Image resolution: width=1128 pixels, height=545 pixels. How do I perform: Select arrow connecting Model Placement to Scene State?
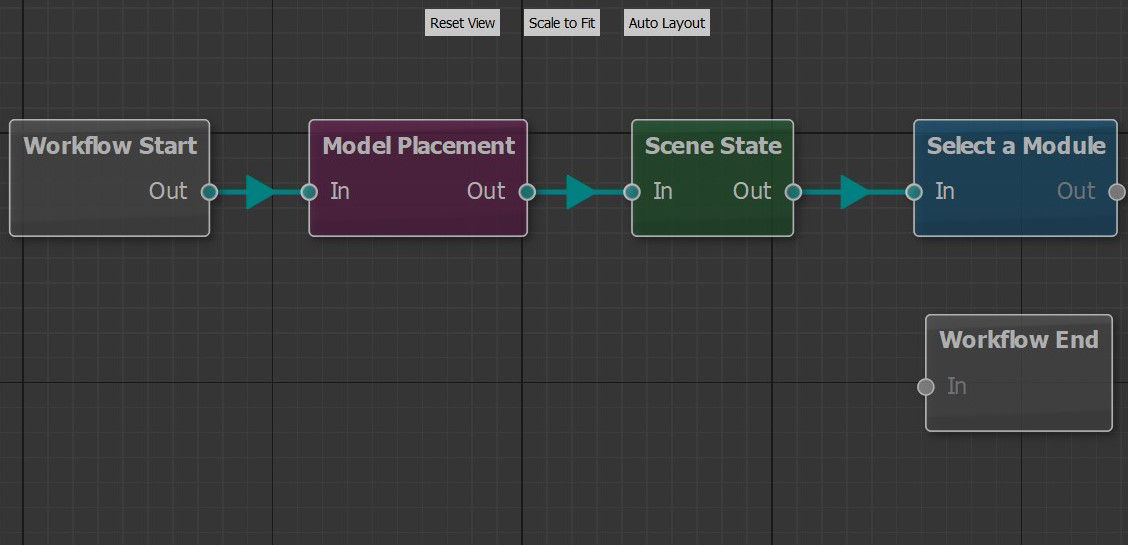[x=580, y=192]
